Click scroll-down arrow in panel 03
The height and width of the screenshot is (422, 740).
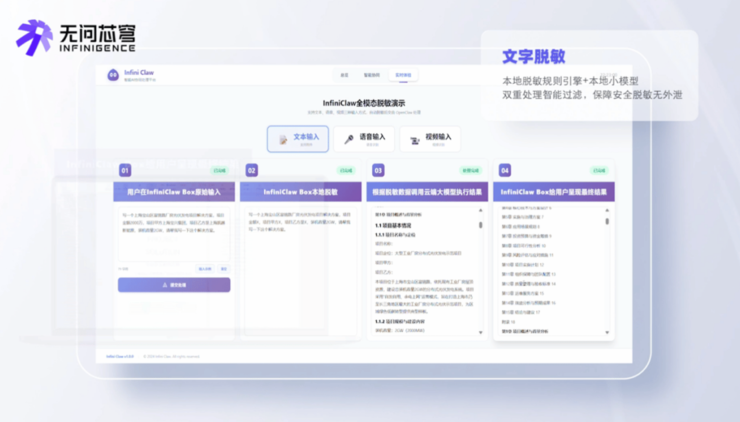click(480, 332)
